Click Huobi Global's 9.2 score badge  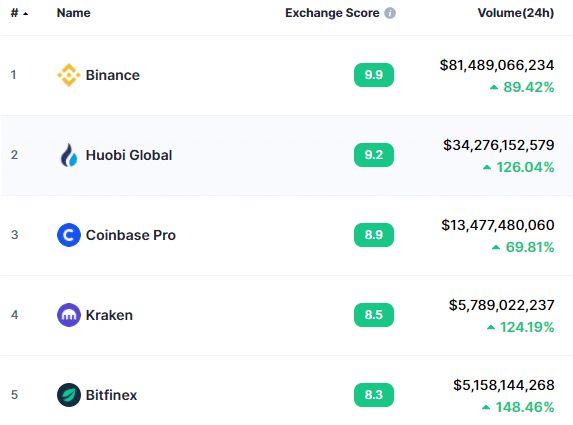click(374, 155)
